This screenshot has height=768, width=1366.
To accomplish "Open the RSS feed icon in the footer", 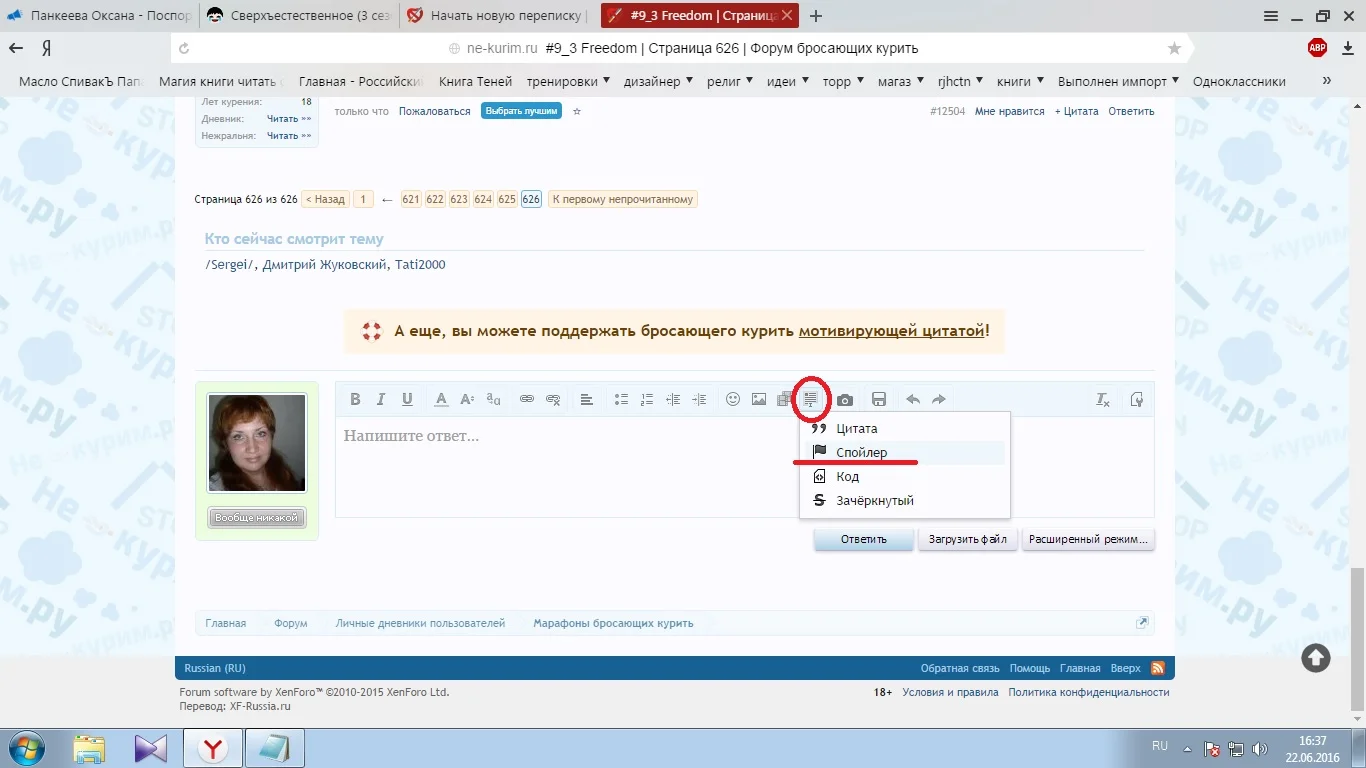I will pyautogui.click(x=1157, y=668).
